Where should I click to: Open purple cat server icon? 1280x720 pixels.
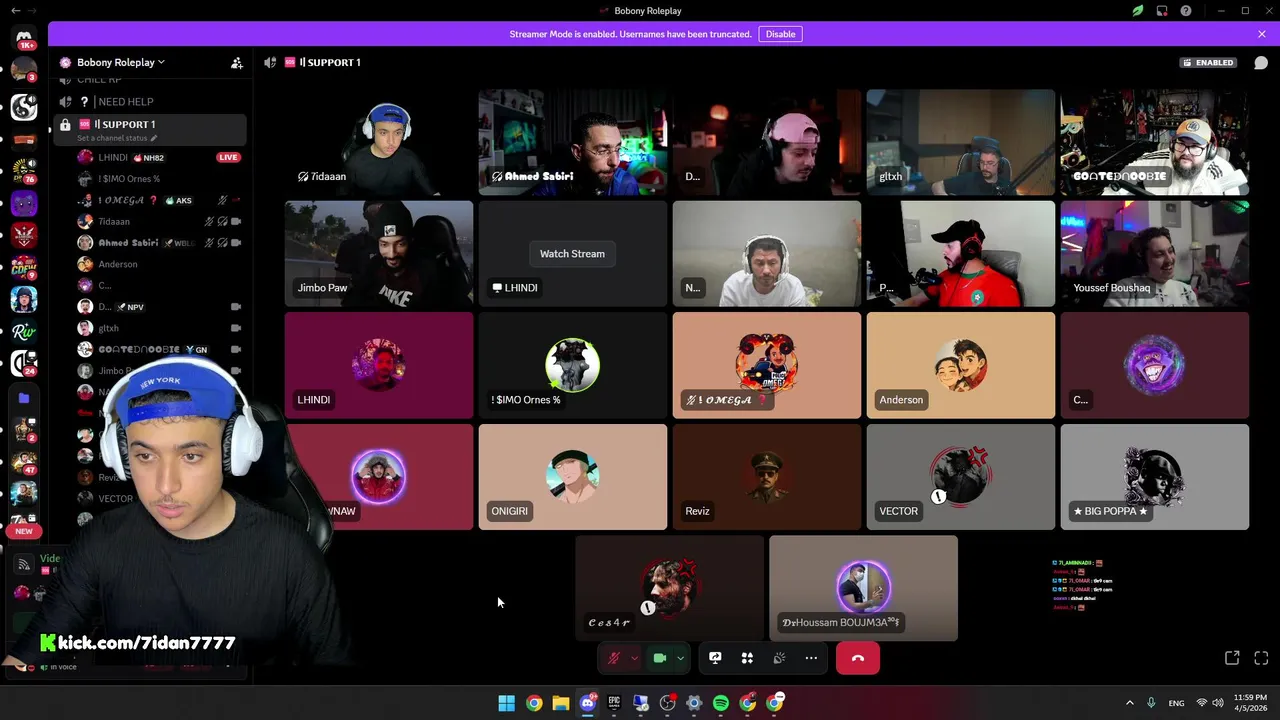[x=24, y=204]
